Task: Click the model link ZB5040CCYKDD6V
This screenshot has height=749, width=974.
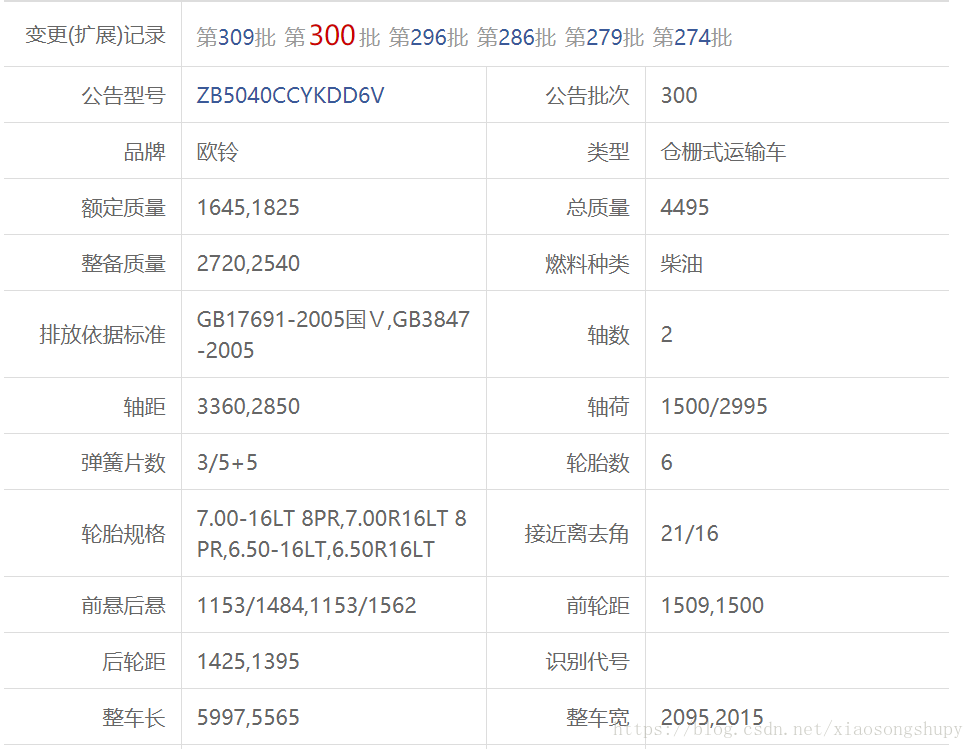Action: click(290, 96)
